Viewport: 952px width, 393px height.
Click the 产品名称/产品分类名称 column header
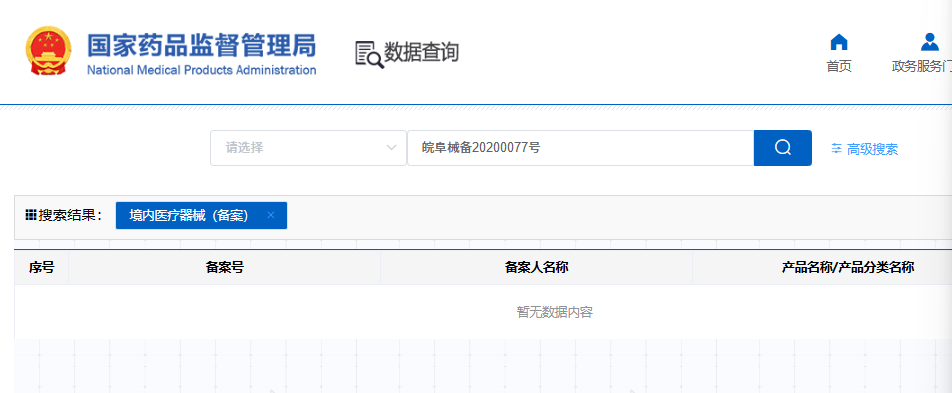coord(848,267)
